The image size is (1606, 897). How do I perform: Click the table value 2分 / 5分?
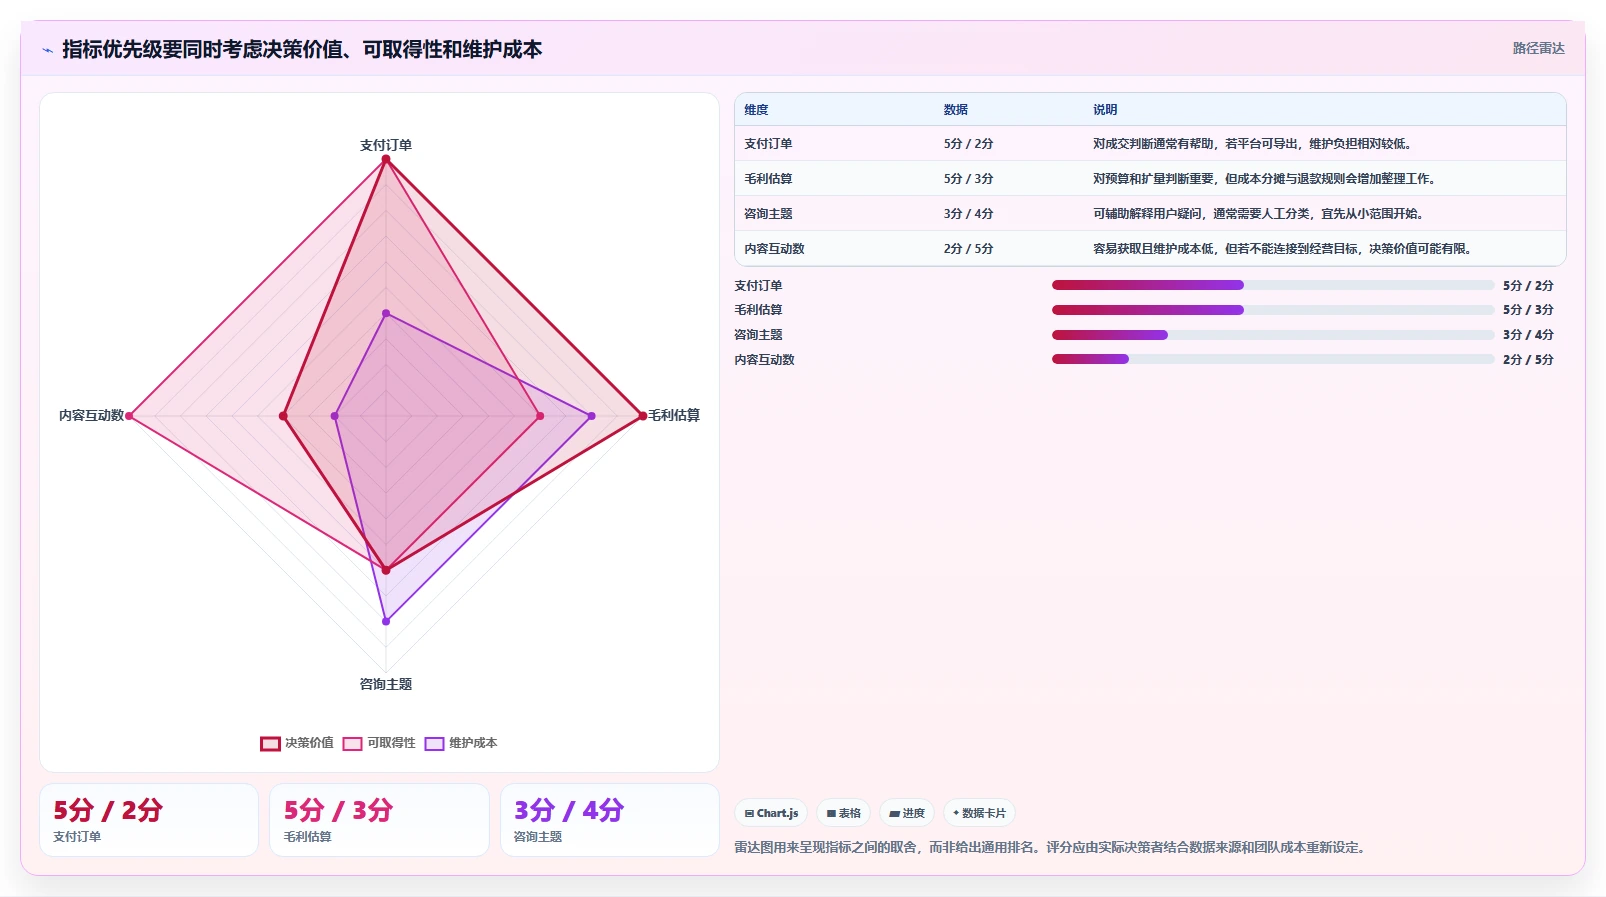point(968,249)
